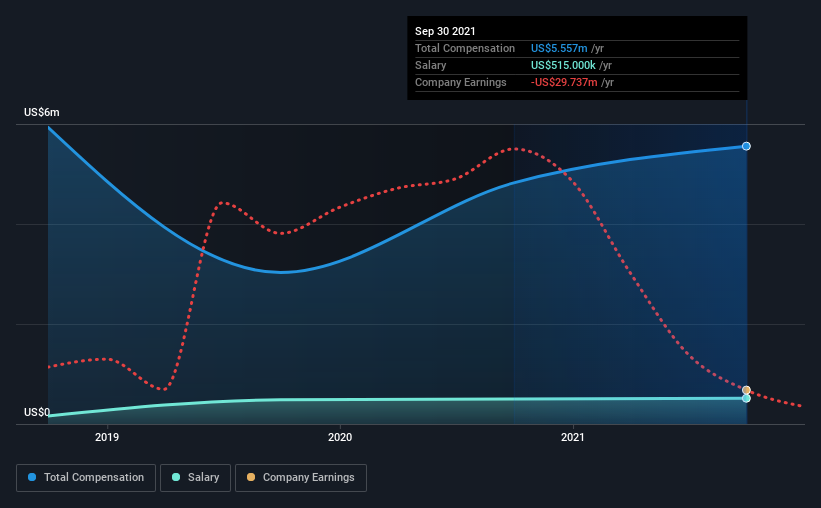The height and width of the screenshot is (508, 821).
Task: Click the blue Total Compensation legend dot
Action: pyautogui.click(x=32, y=477)
